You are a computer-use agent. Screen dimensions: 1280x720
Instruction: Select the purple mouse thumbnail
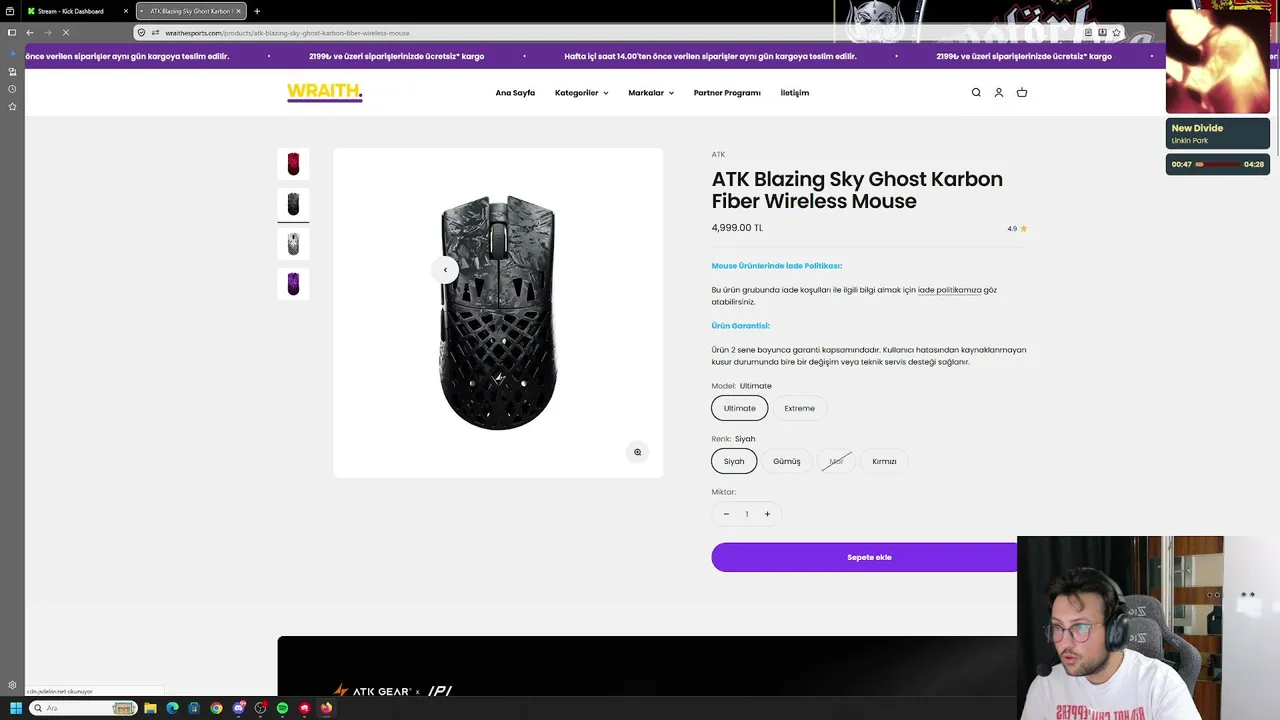(x=293, y=284)
